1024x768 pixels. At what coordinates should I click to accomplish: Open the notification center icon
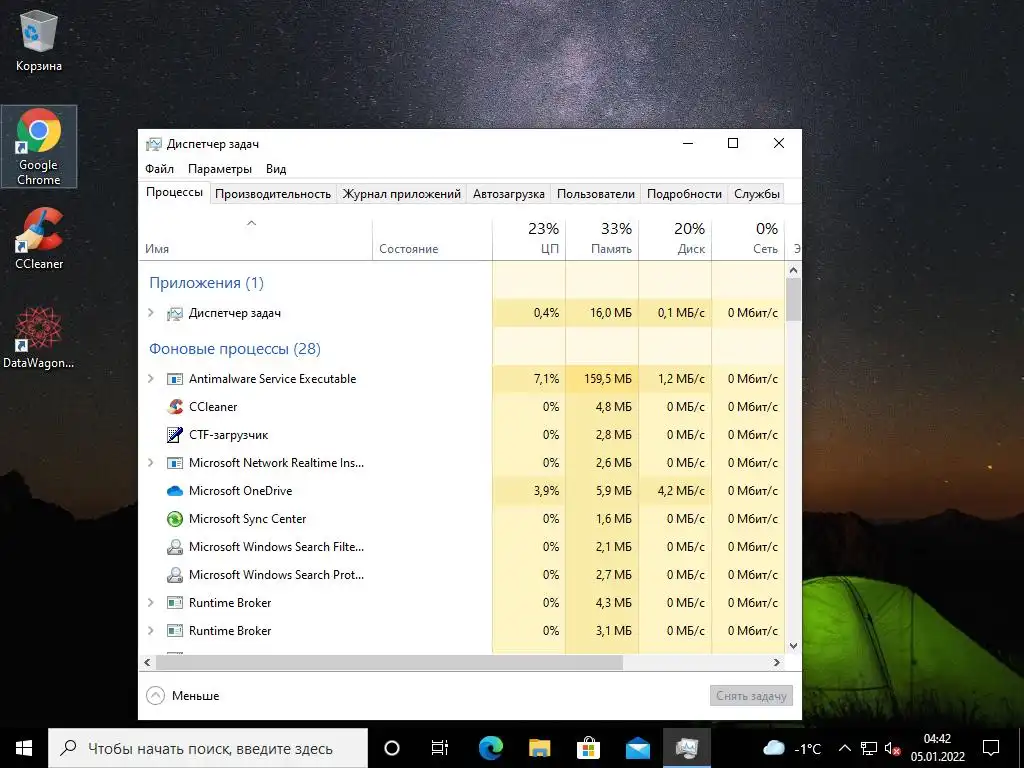(991, 748)
